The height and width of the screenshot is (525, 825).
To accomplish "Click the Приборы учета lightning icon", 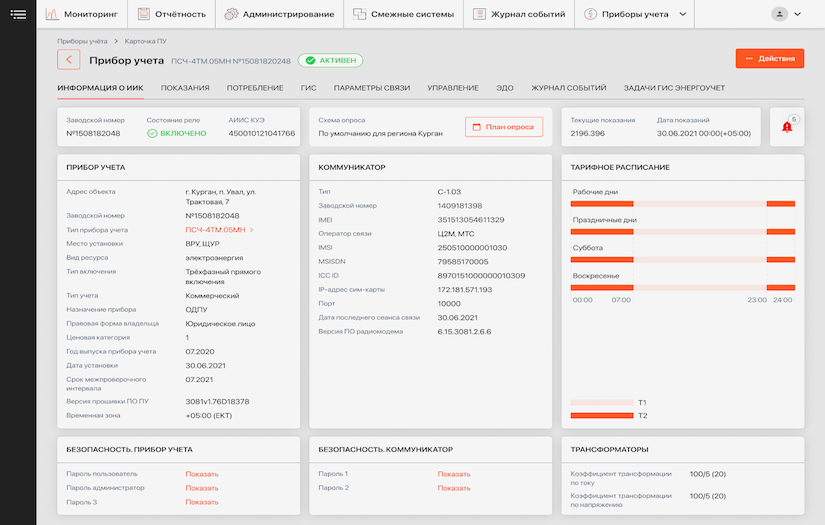I will point(590,14).
